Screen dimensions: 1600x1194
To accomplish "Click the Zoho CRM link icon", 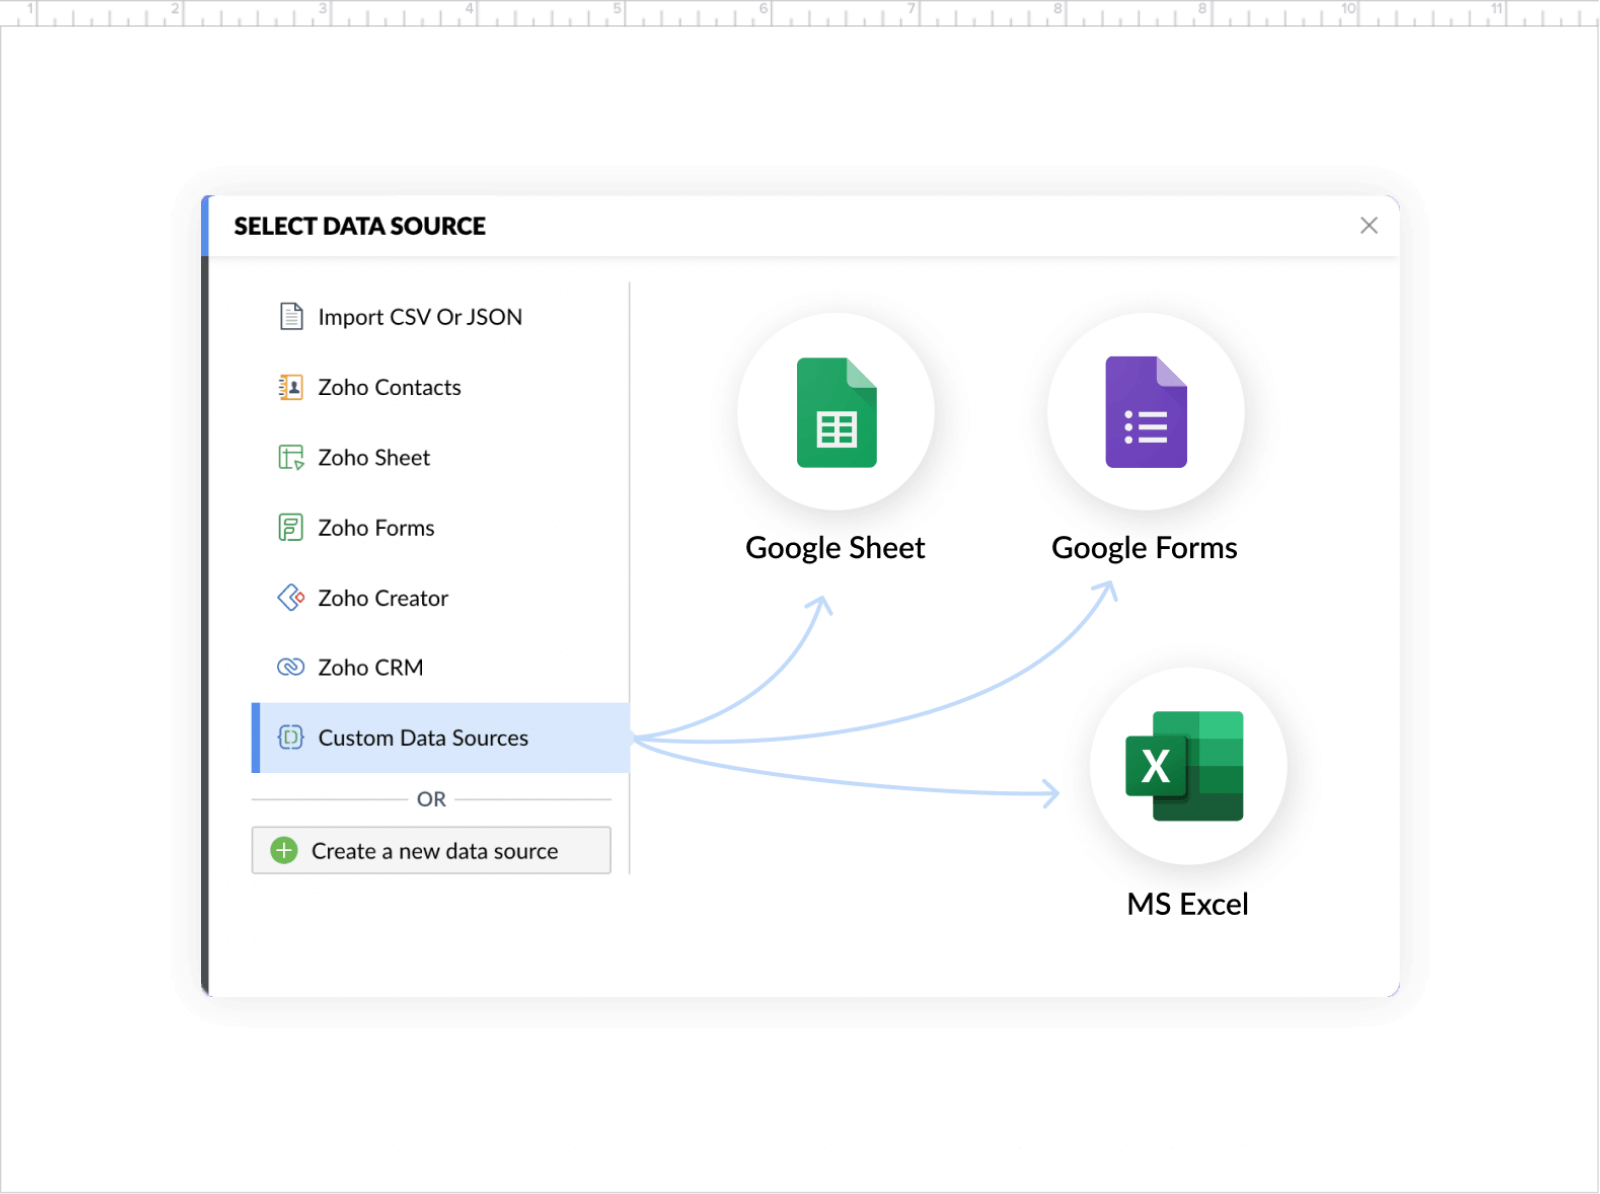I will pos(290,667).
